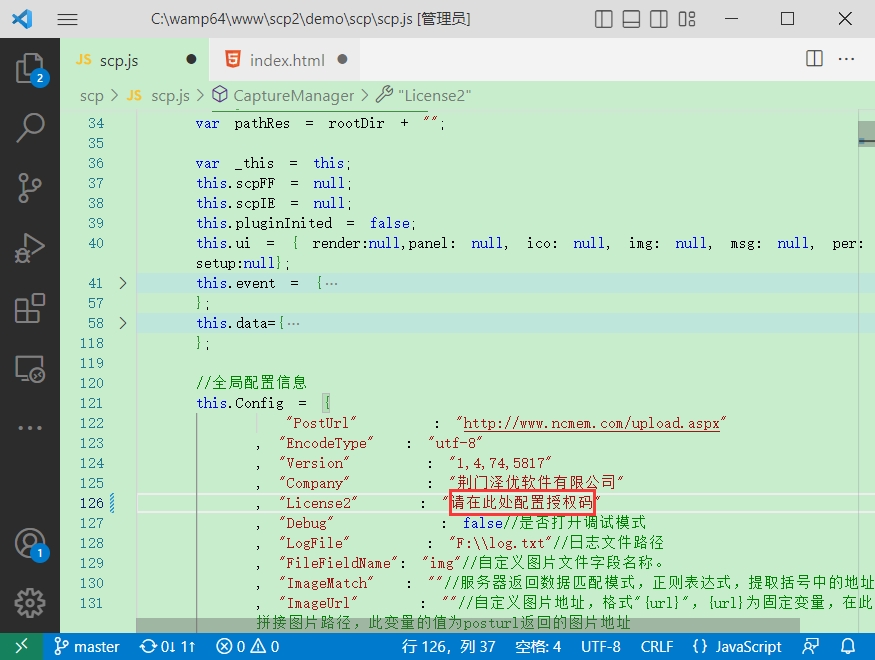
Task: Click the master branch indicator
Action: 87,647
